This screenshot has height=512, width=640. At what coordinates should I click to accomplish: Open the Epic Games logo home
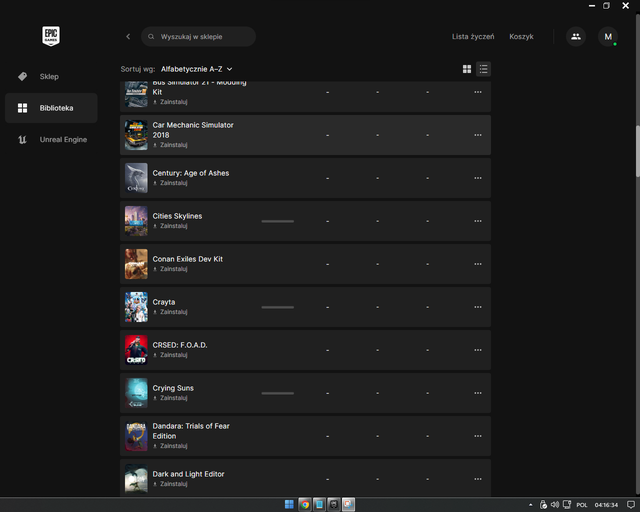point(51,36)
